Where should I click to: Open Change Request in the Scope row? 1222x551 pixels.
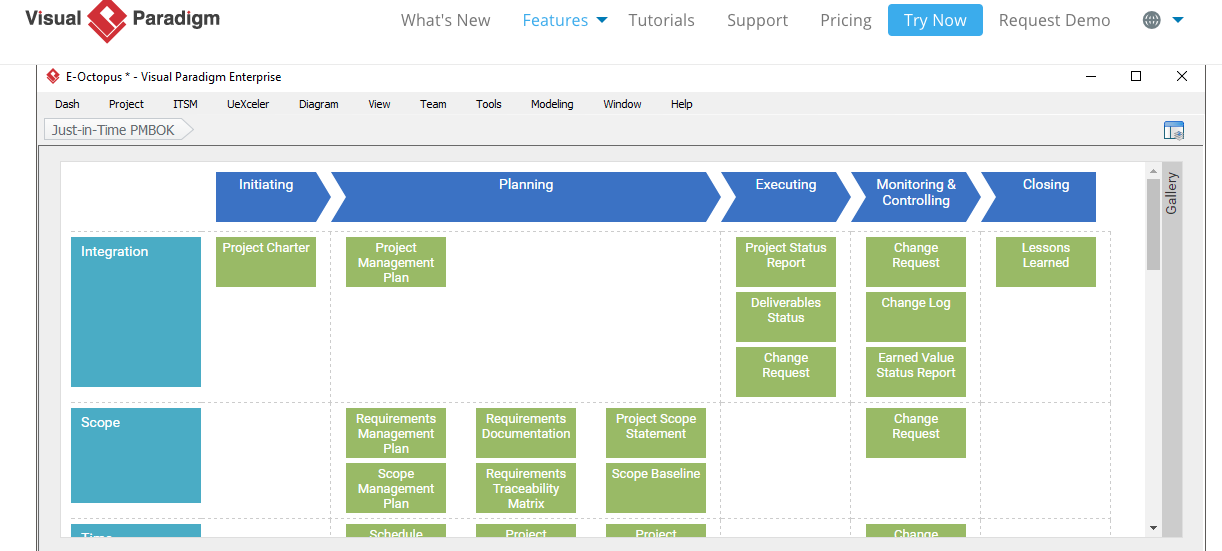(916, 433)
